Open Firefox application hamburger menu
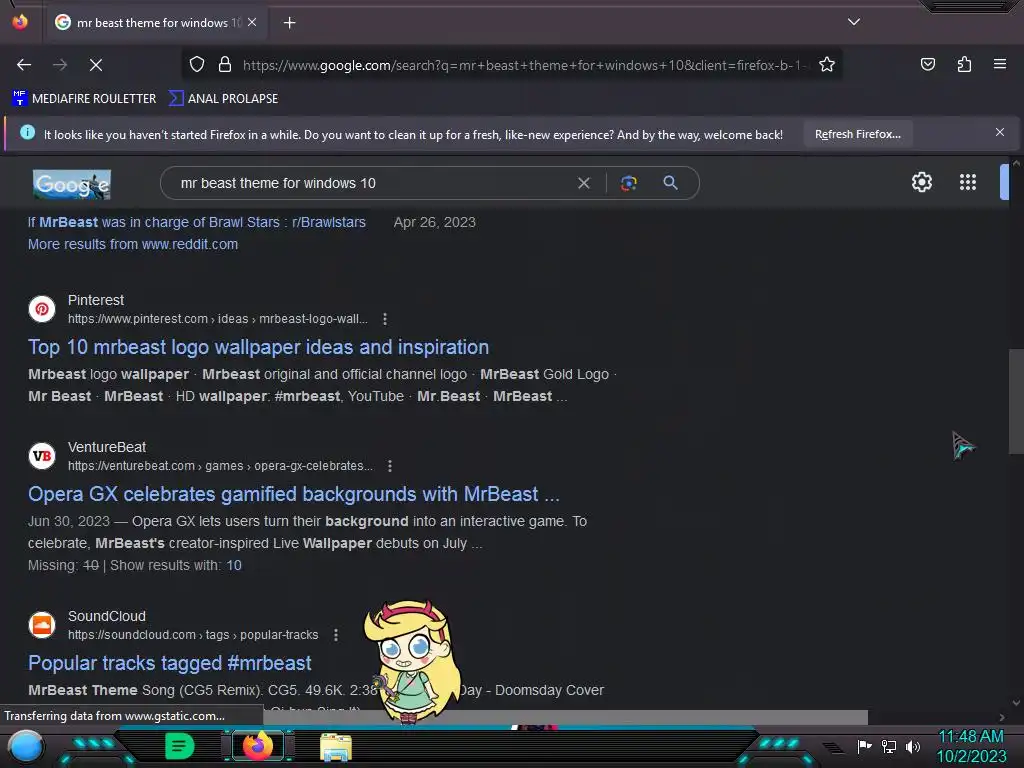 999,64
